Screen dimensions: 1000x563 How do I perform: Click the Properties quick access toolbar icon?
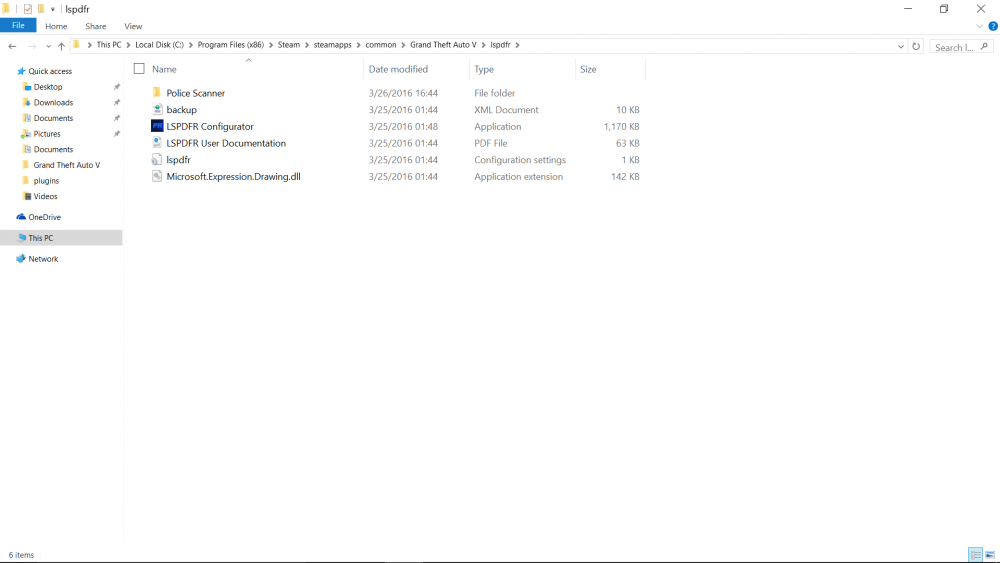pyautogui.click(x=27, y=9)
